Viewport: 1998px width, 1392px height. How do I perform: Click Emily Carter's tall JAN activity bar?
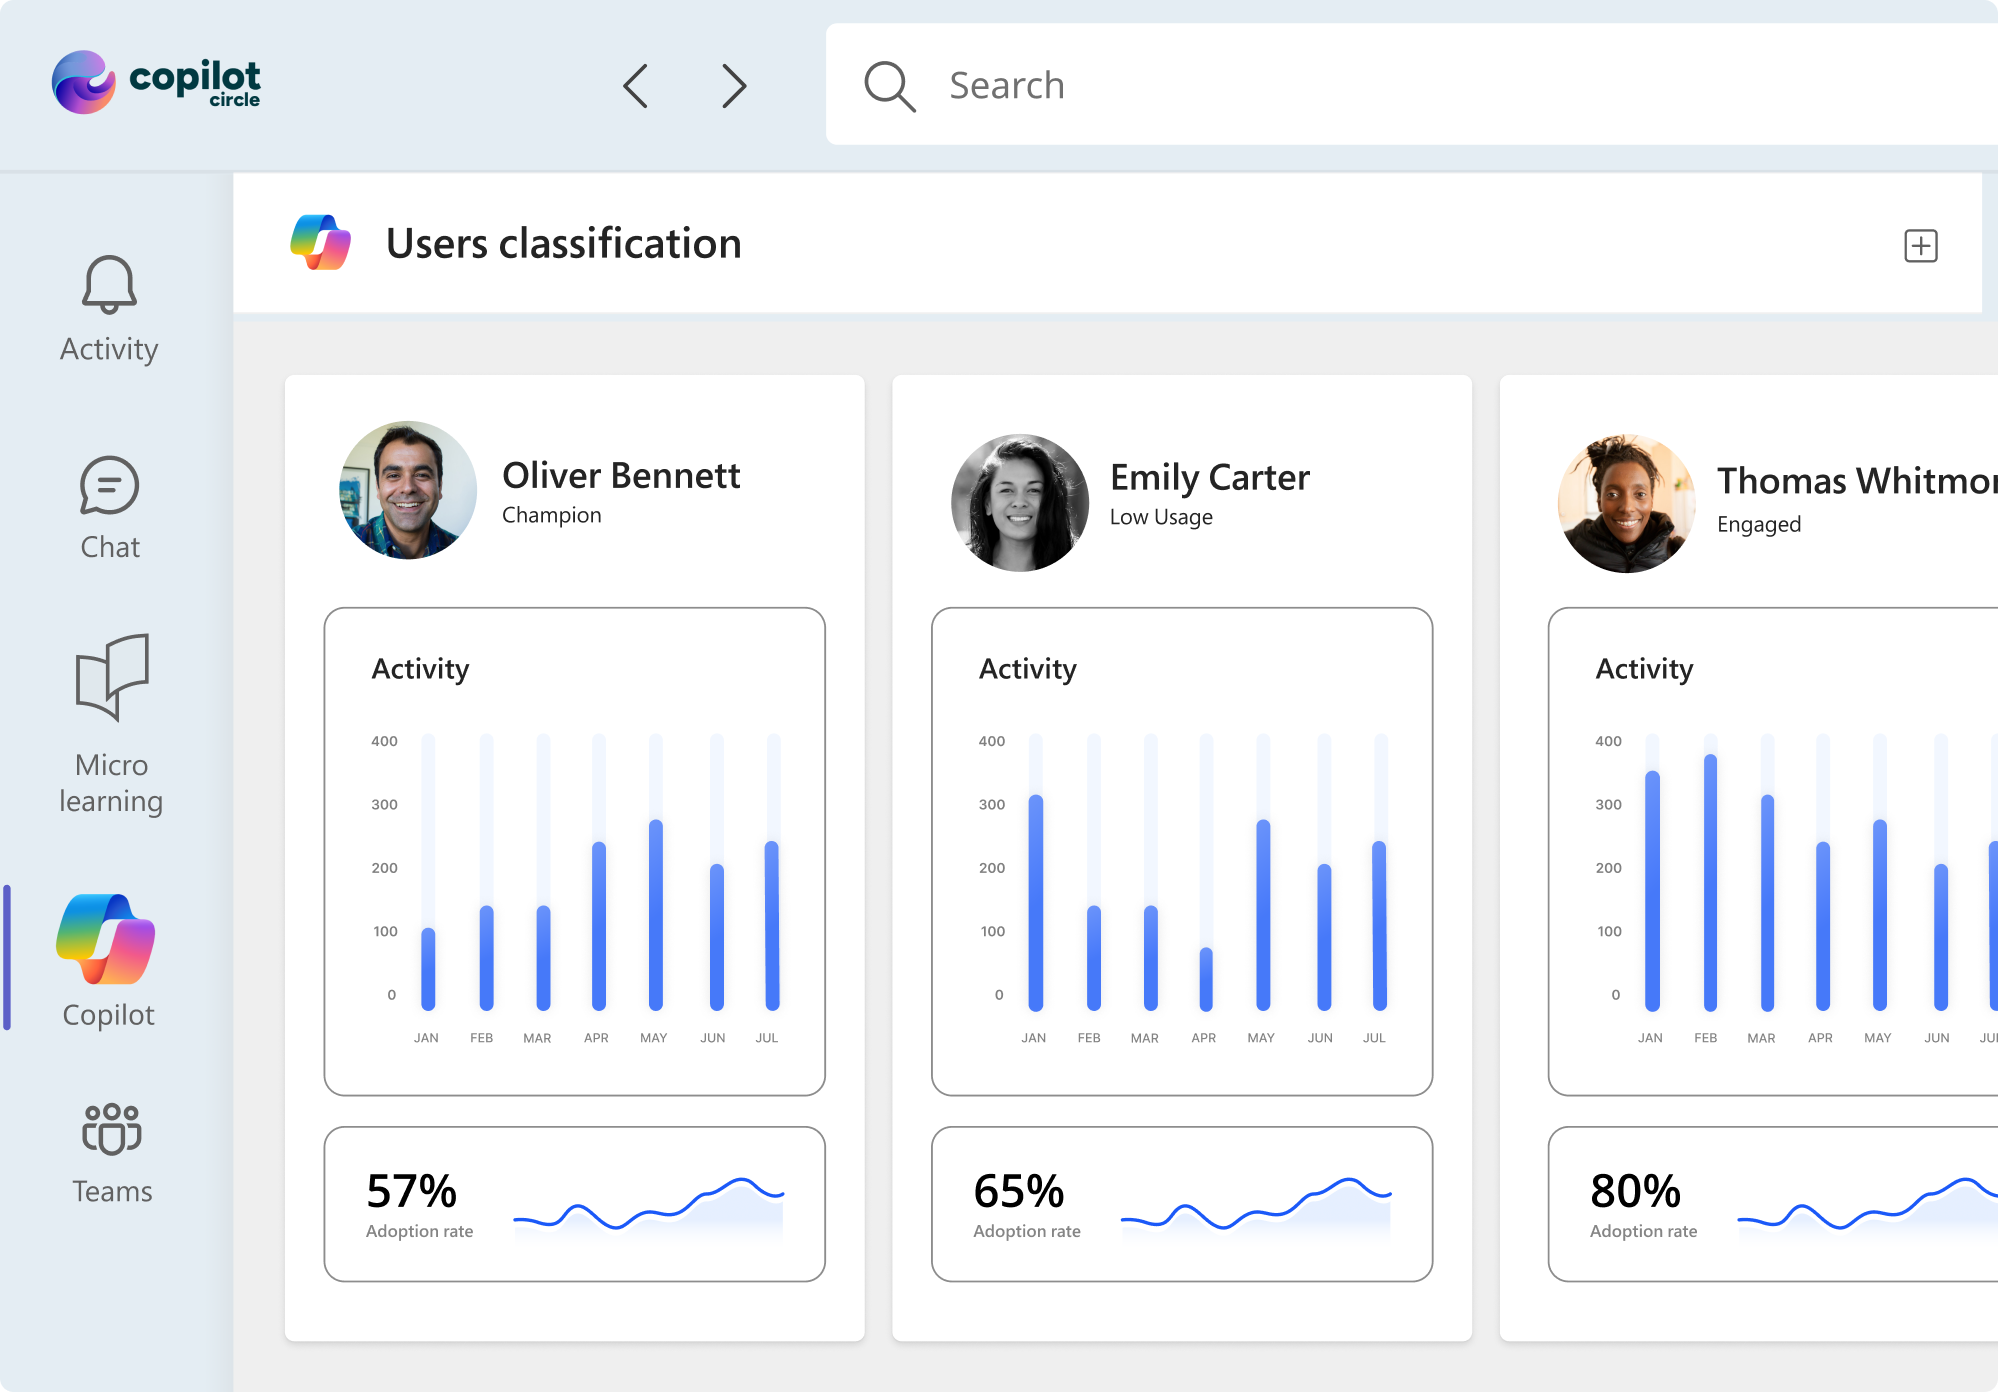[x=1035, y=900]
